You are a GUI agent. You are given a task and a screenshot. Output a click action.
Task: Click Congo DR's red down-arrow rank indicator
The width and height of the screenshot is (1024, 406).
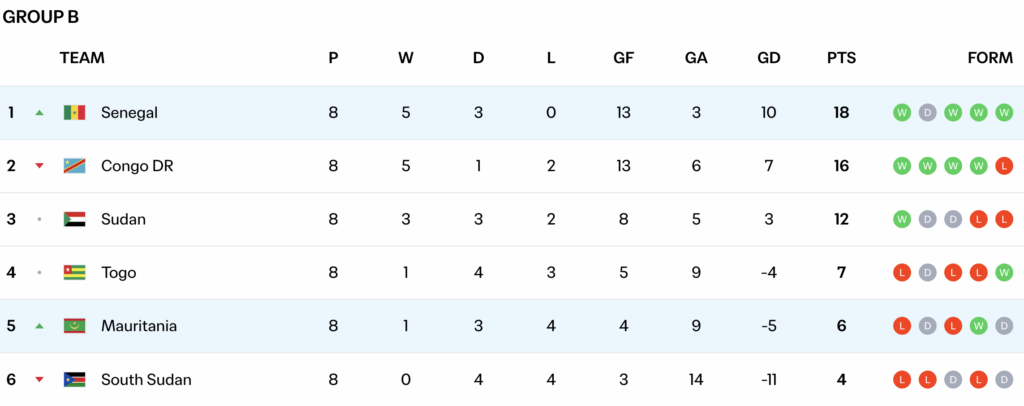[40, 166]
